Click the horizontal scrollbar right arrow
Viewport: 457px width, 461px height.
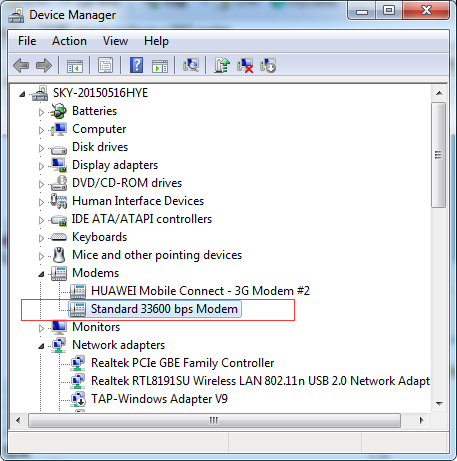[x=422, y=420]
